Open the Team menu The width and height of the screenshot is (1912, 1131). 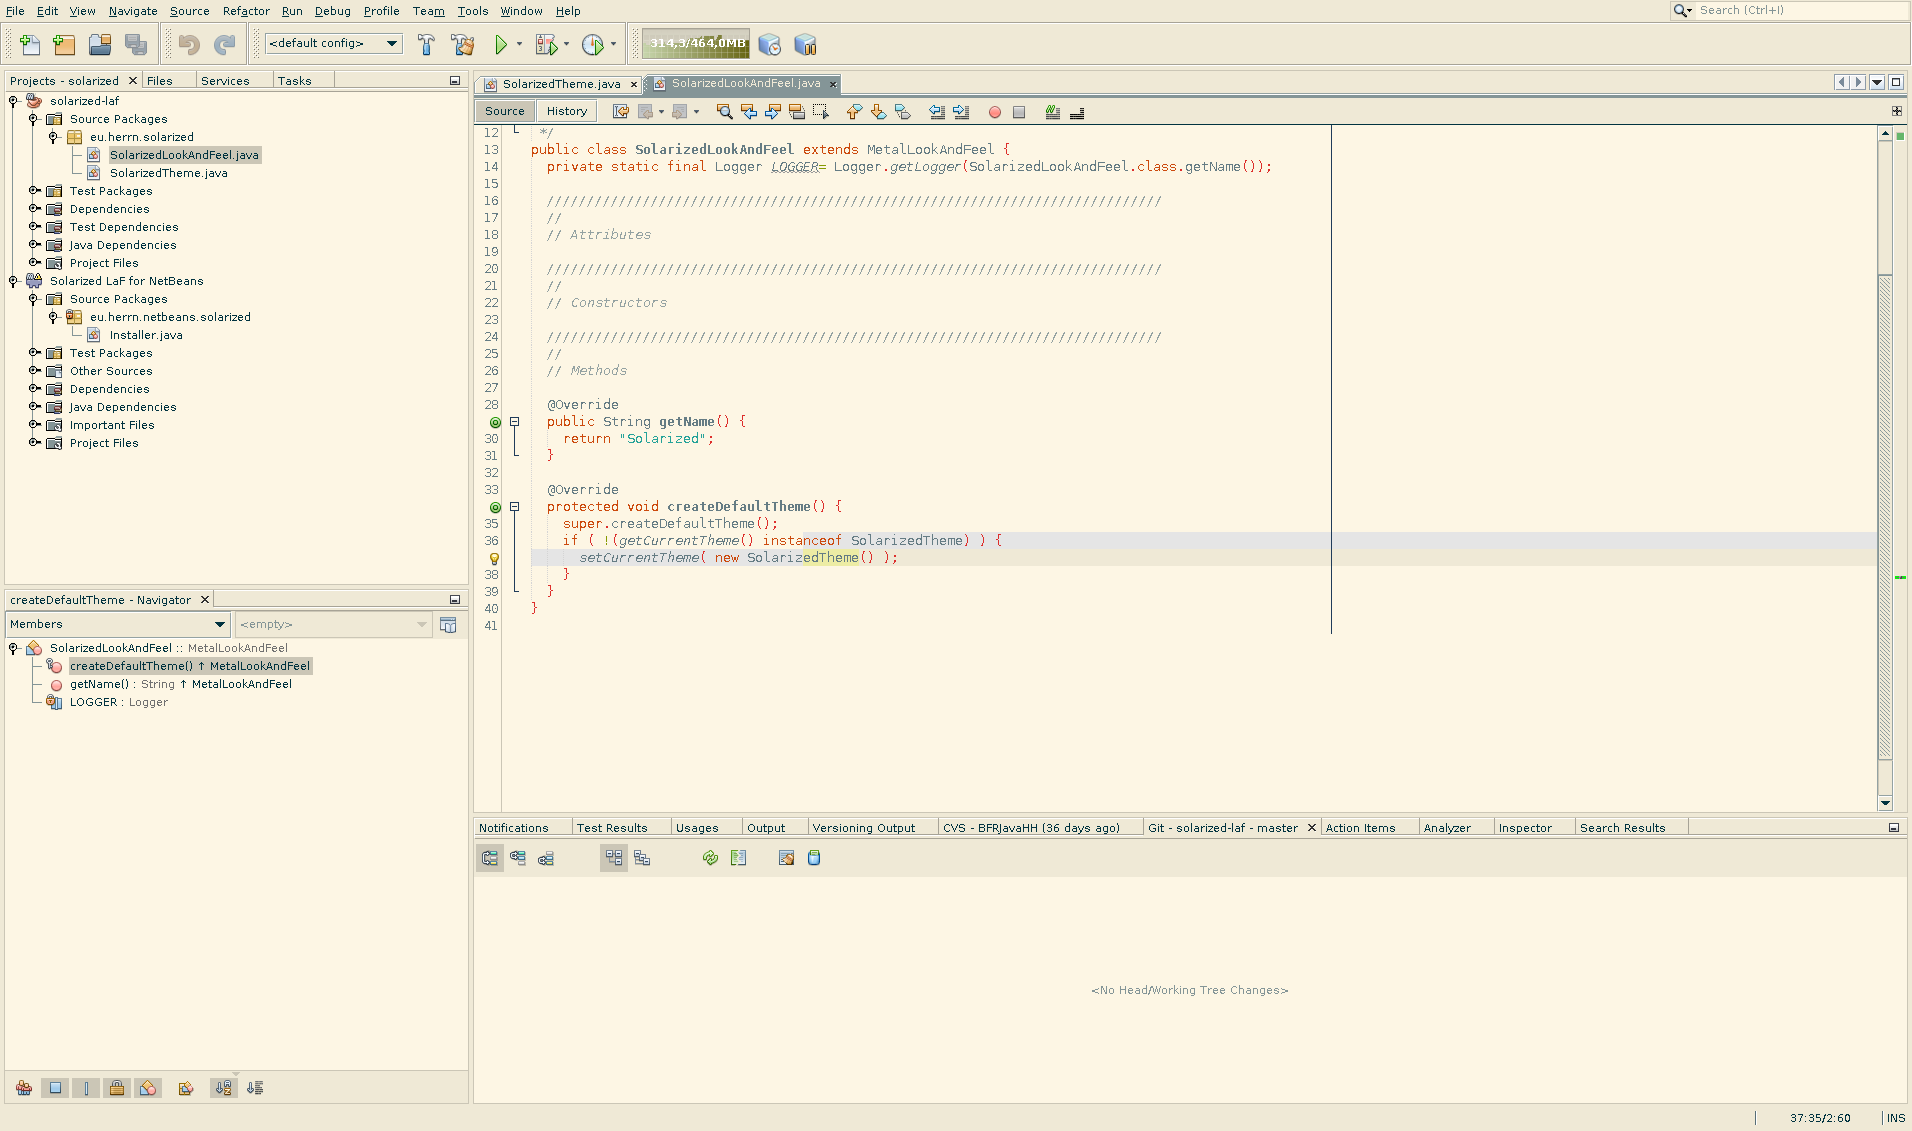[428, 11]
